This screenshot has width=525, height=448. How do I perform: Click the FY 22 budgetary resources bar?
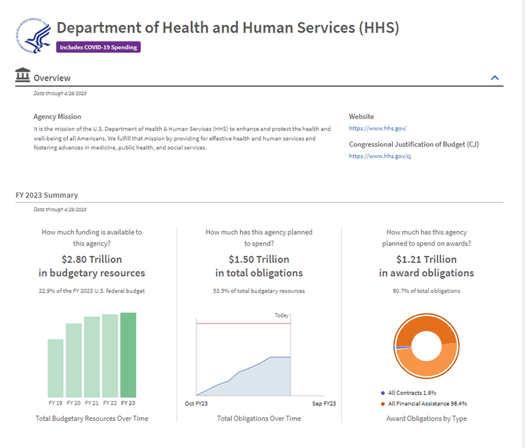110,356
